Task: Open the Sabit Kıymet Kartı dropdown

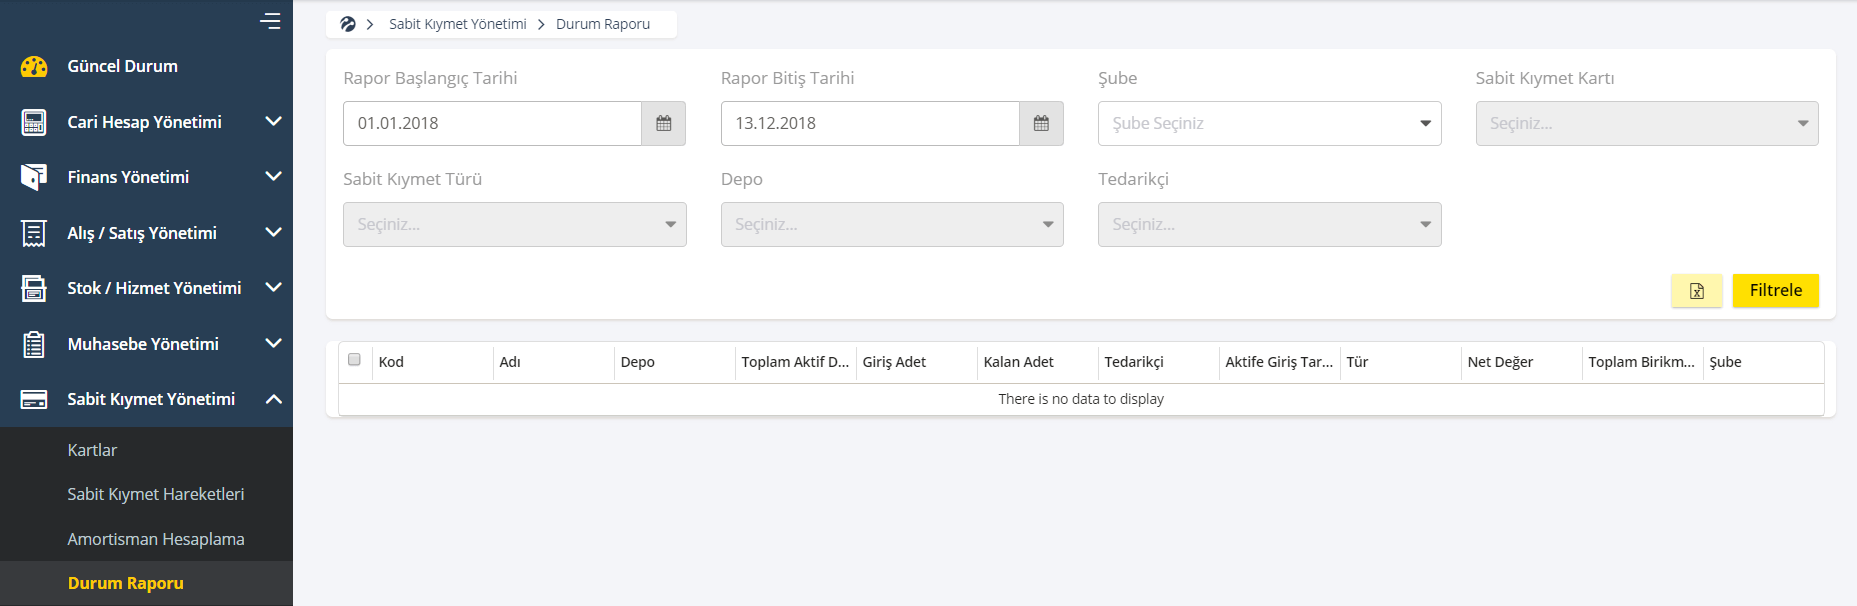Action: tap(1647, 123)
